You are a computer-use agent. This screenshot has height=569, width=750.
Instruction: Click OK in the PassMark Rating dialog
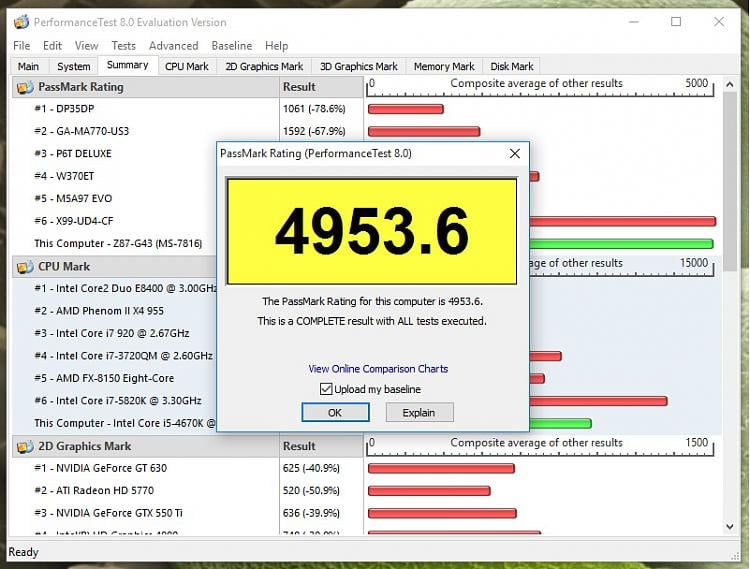[335, 412]
